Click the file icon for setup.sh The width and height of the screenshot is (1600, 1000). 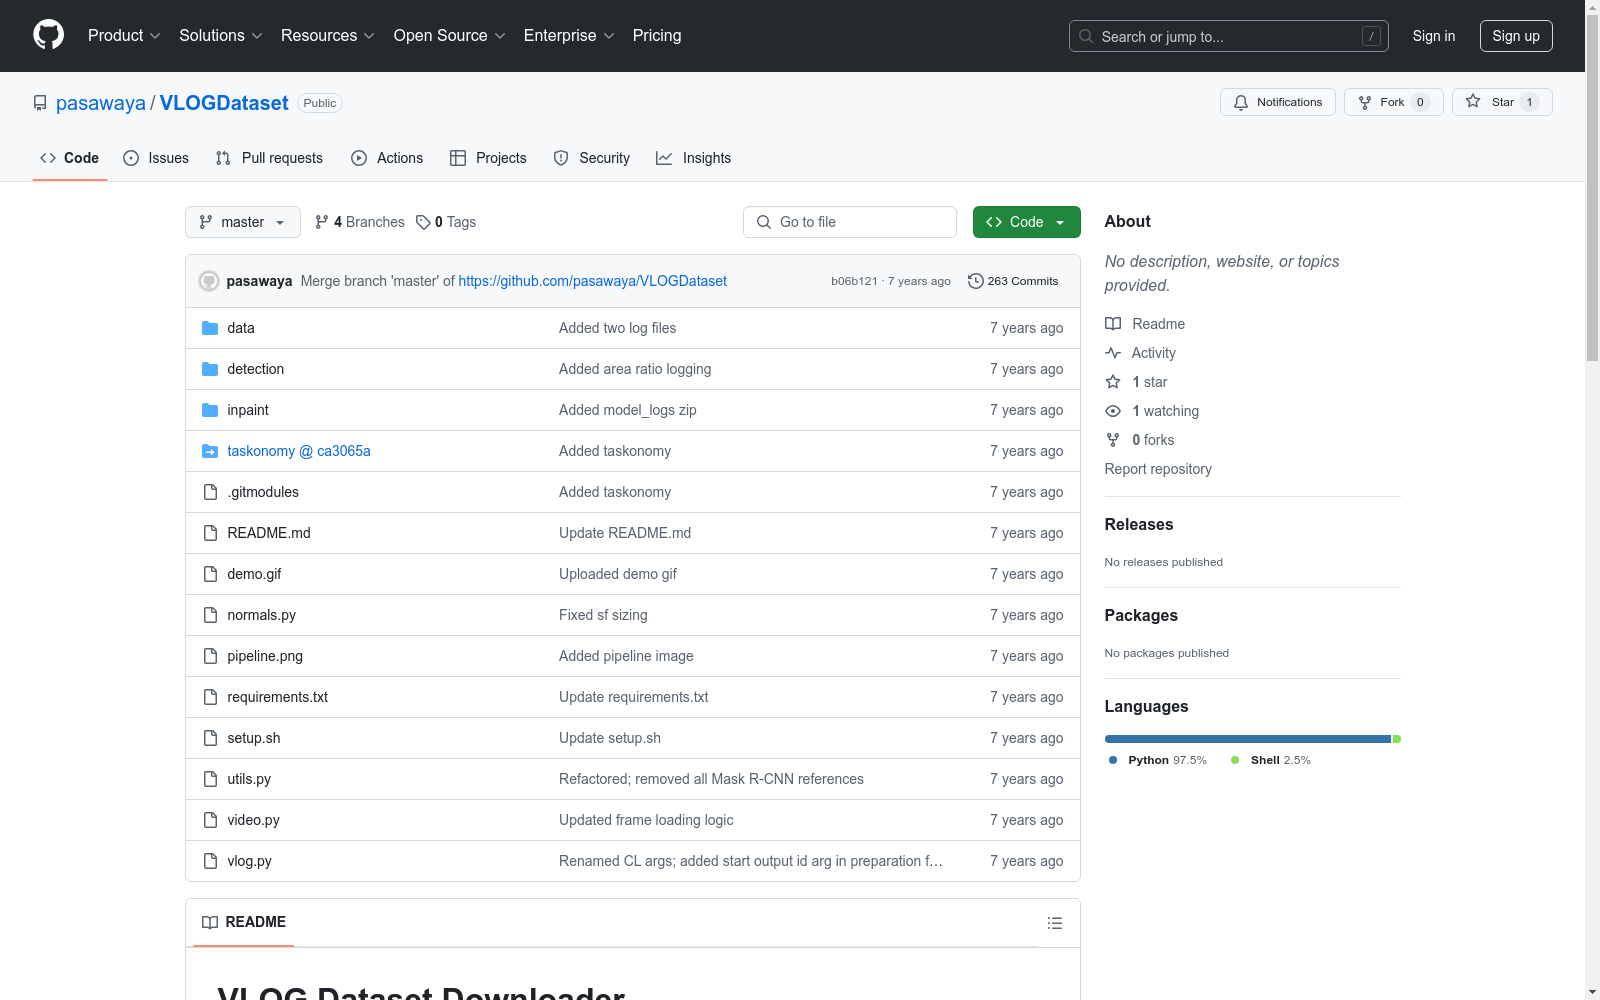210,738
